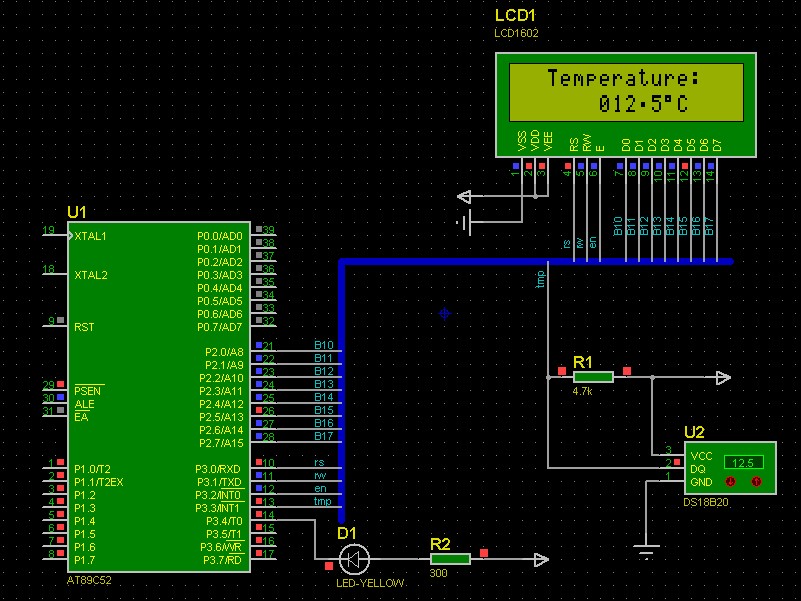Click the VCC pin label on U2
The image size is (801, 601).
[x=701, y=456]
